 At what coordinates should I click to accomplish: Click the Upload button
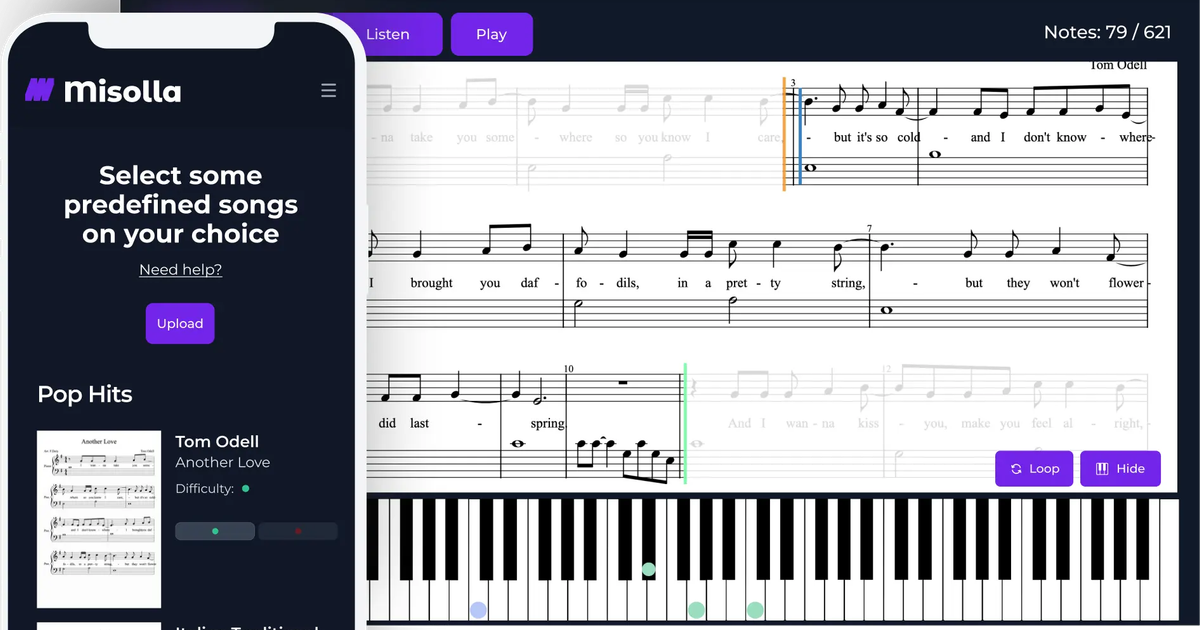(x=180, y=323)
